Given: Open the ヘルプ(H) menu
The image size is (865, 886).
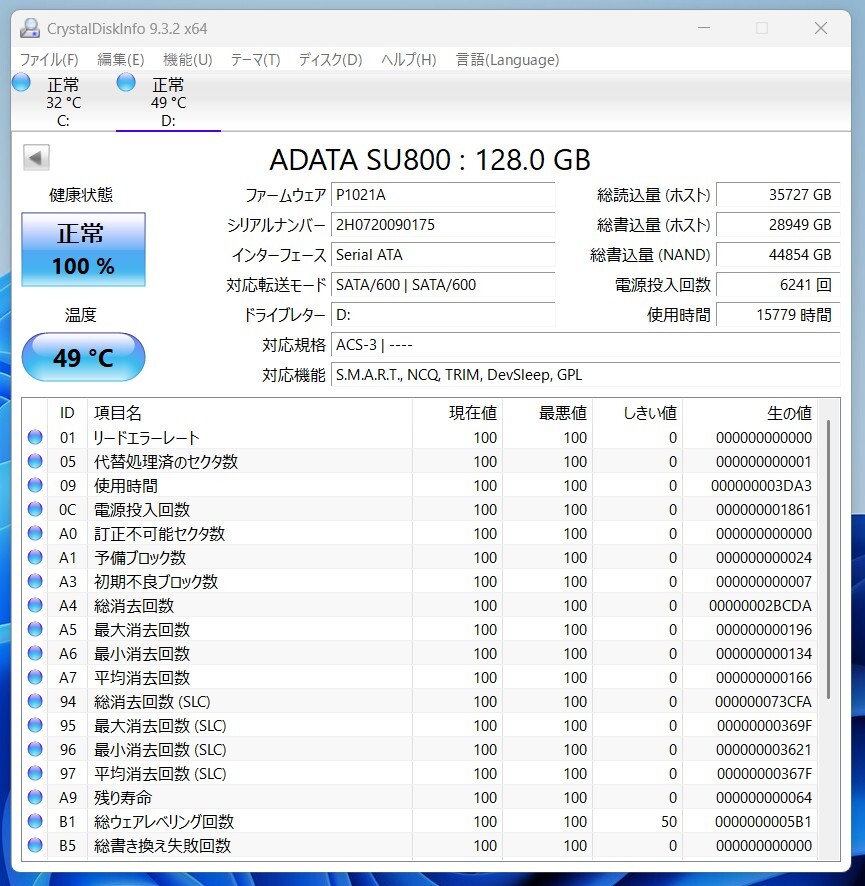Looking at the screenshot, I should click(x=408, y=60).
